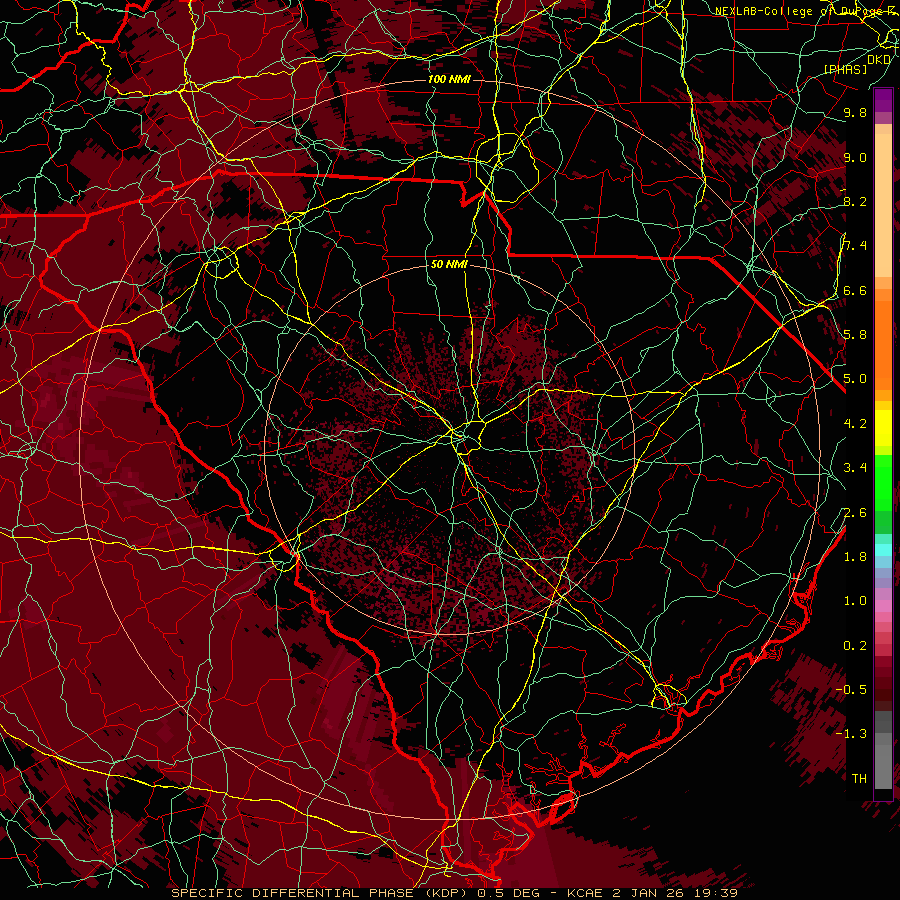
Task: Click the TH threshold label on the scale
Action: tap(859, 779)
